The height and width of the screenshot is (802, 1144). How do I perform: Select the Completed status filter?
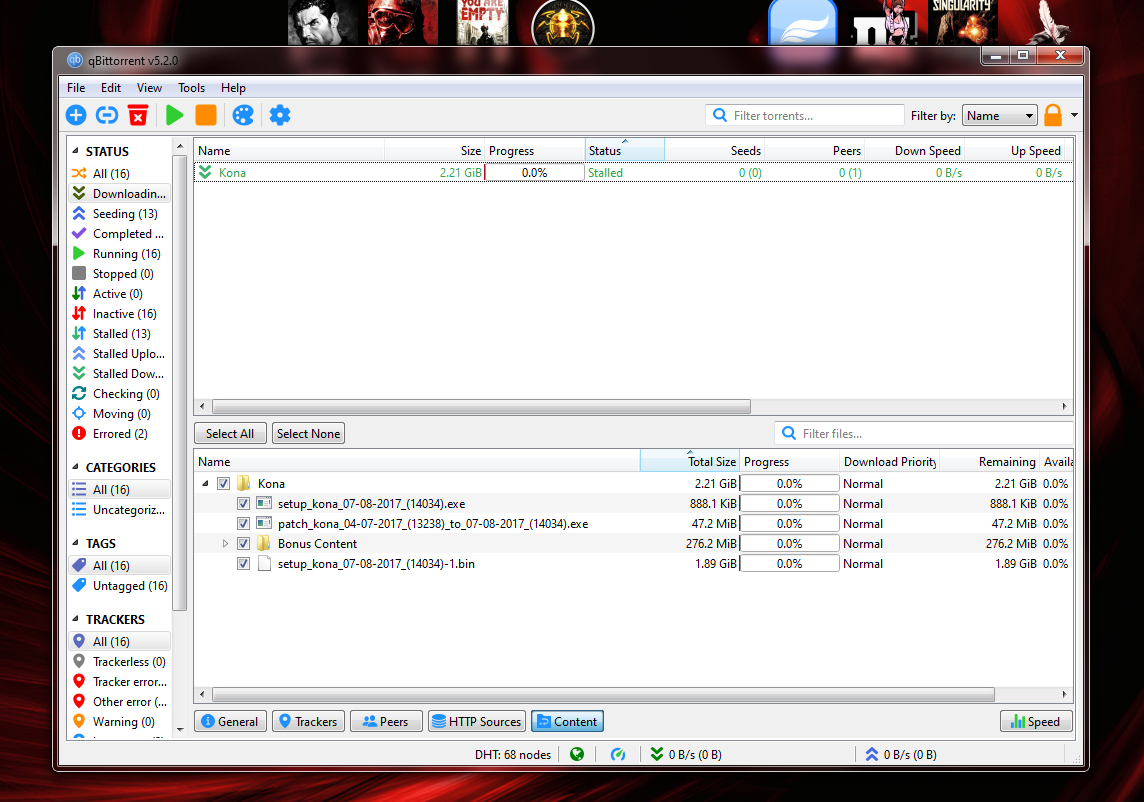coord(120,234)
